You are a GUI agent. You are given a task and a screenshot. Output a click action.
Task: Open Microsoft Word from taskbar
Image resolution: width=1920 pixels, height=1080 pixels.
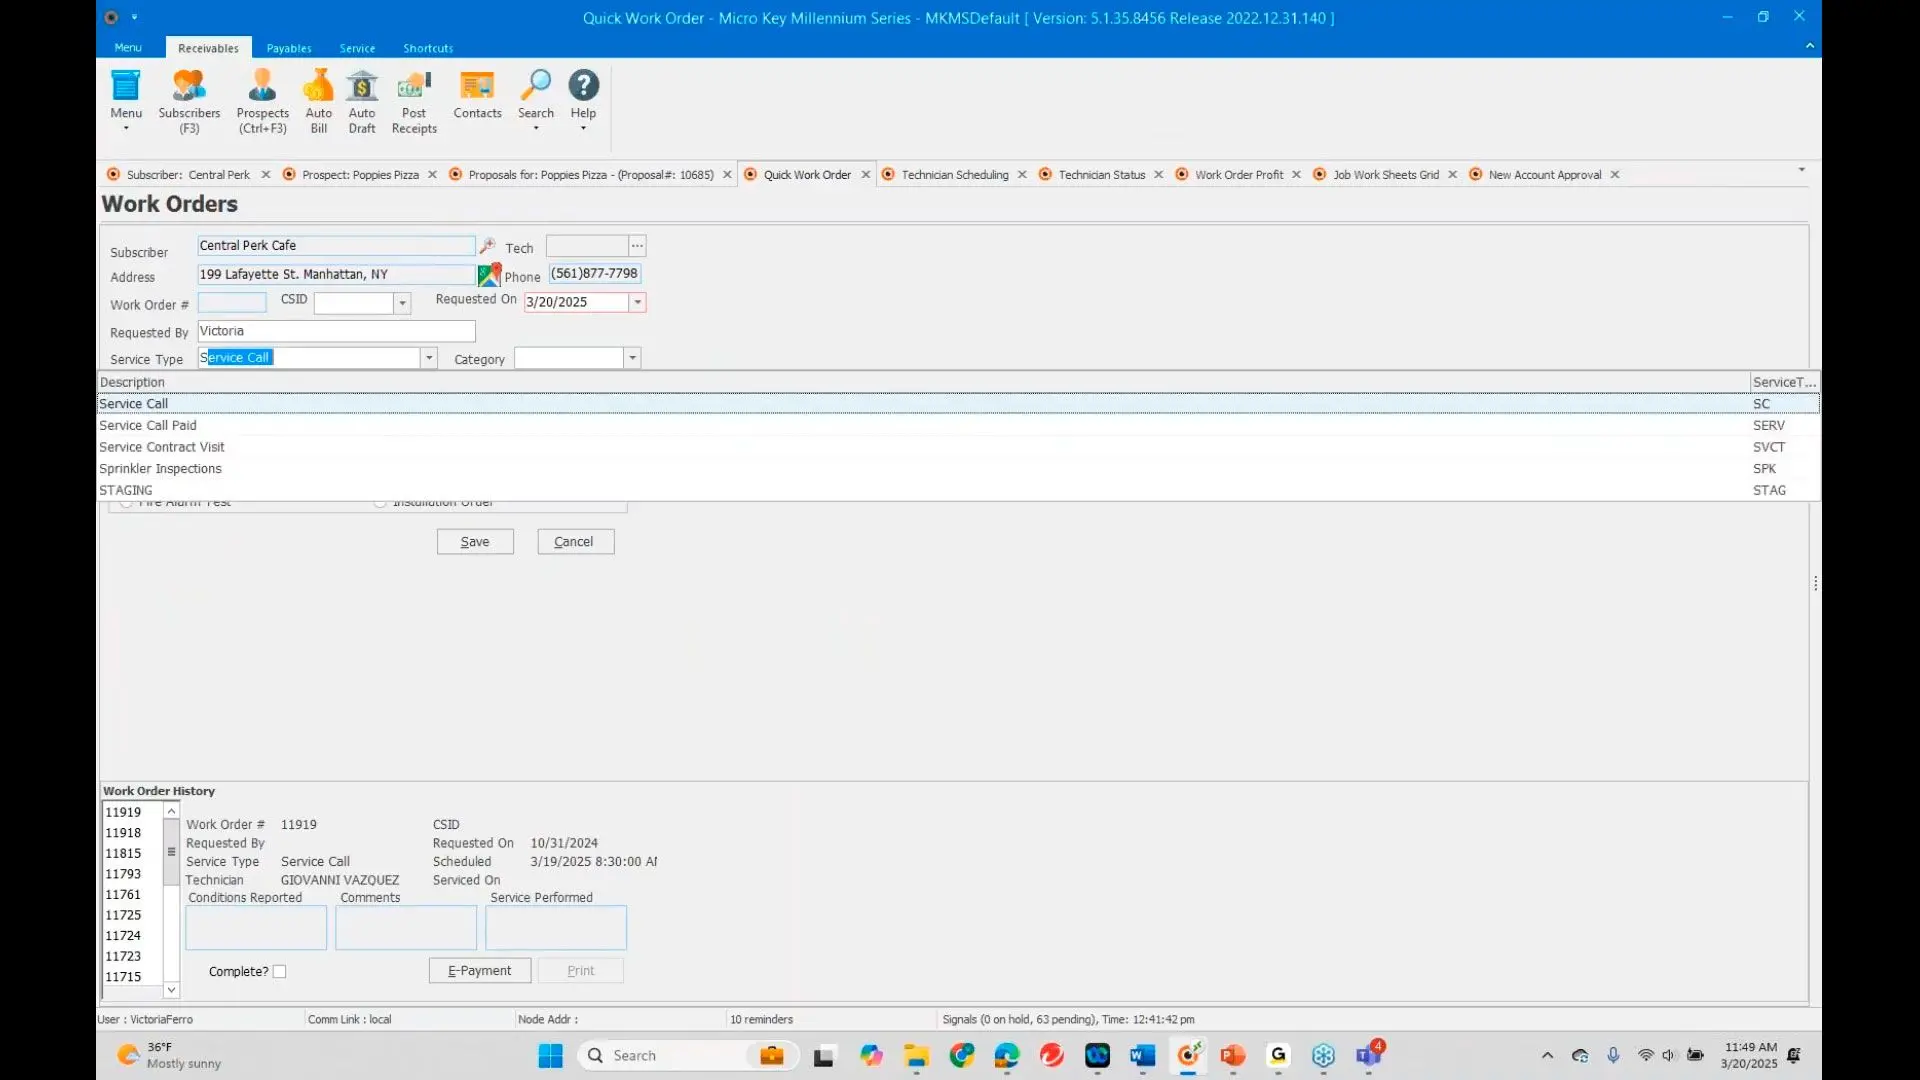tap(1142, 1055)
